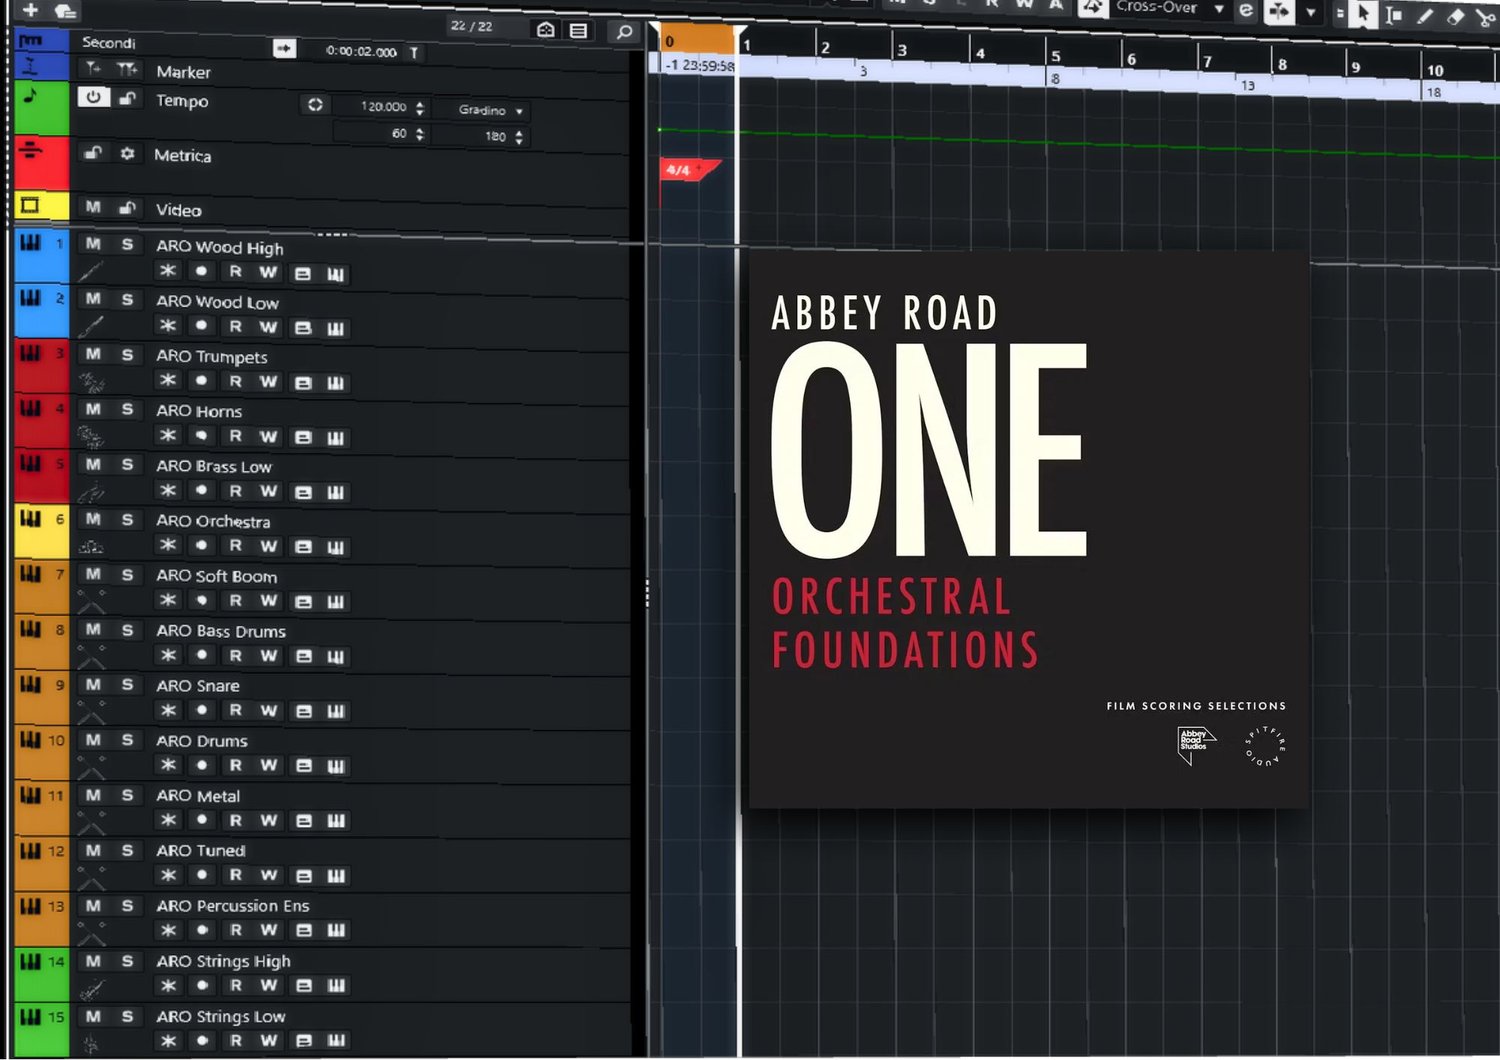Viewport: 1500px width, 1060px height.
Task: Click the yellow color strip of ARO Orchestra
Action: [x=41, y=532]
